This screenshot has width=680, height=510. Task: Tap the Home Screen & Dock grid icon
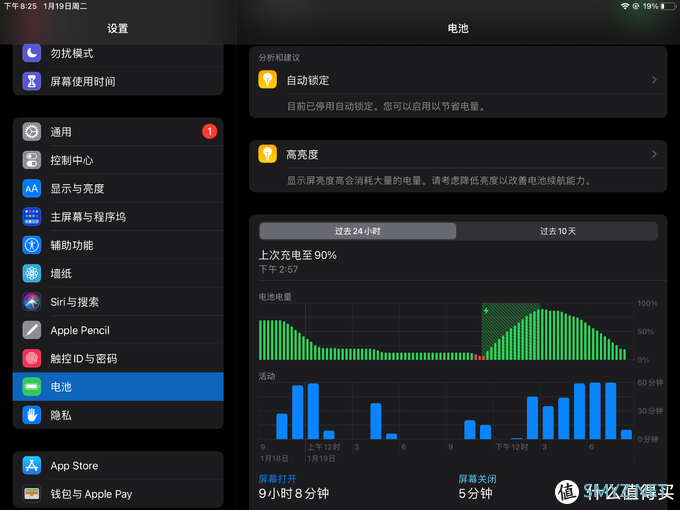point(32,216)
